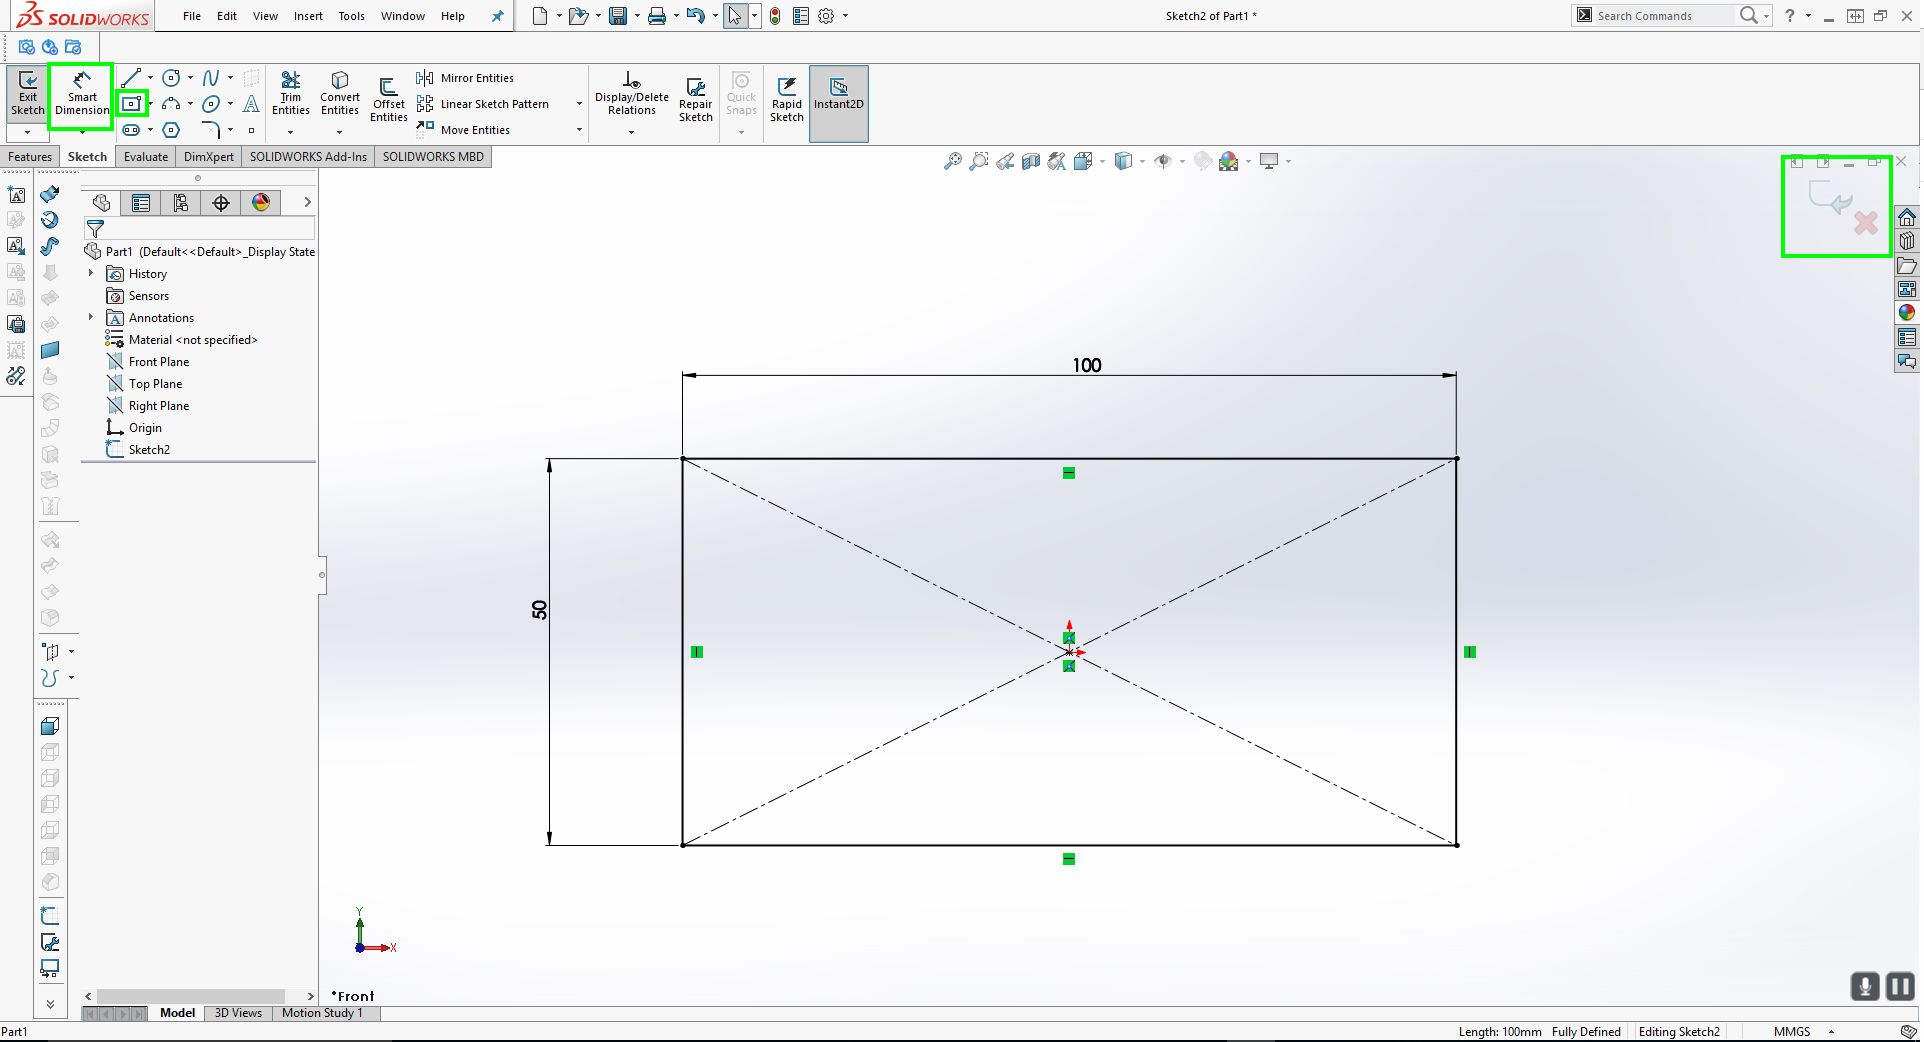Click Repair Sketch
Image resolution: width=1924 pixels, height=1042 pixels.
pos(696,99)
